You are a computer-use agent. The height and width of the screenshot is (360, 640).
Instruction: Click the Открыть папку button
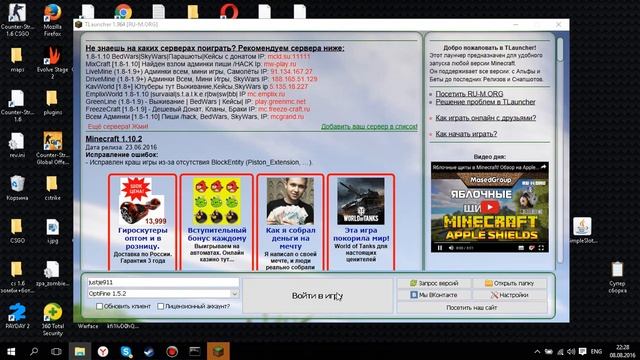tap(510, 283)
